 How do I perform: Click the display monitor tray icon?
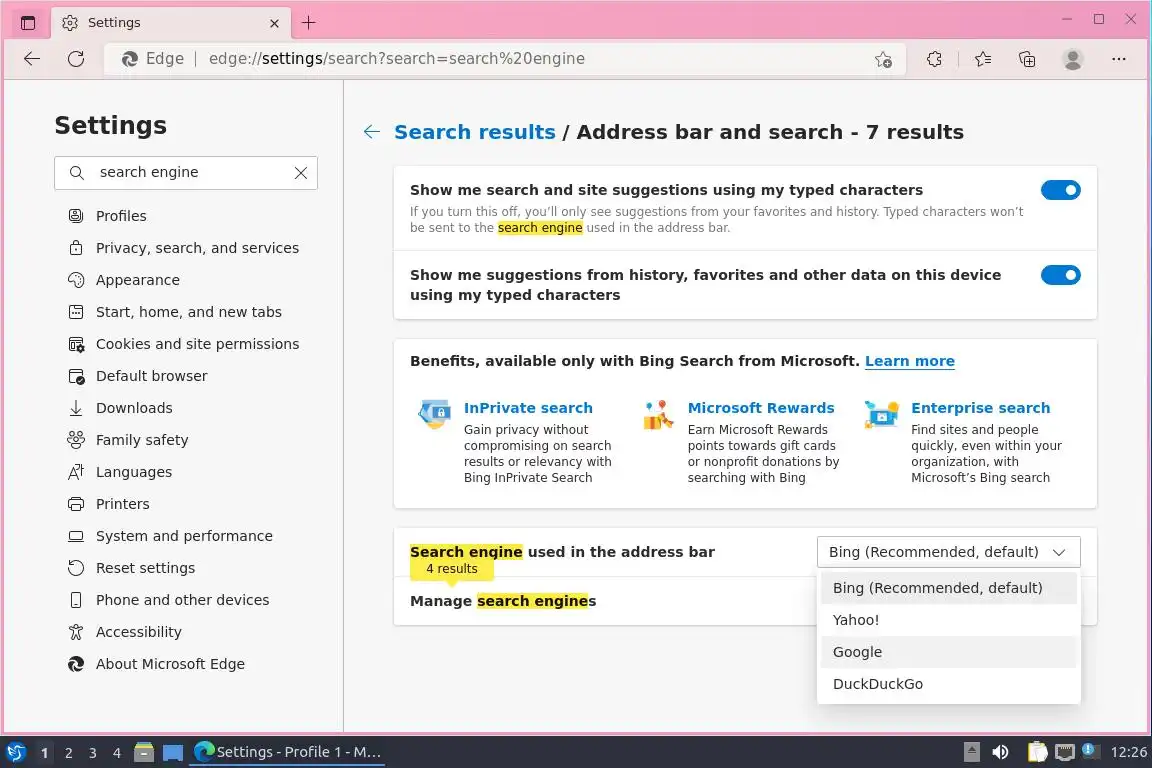click(1065, 752)
